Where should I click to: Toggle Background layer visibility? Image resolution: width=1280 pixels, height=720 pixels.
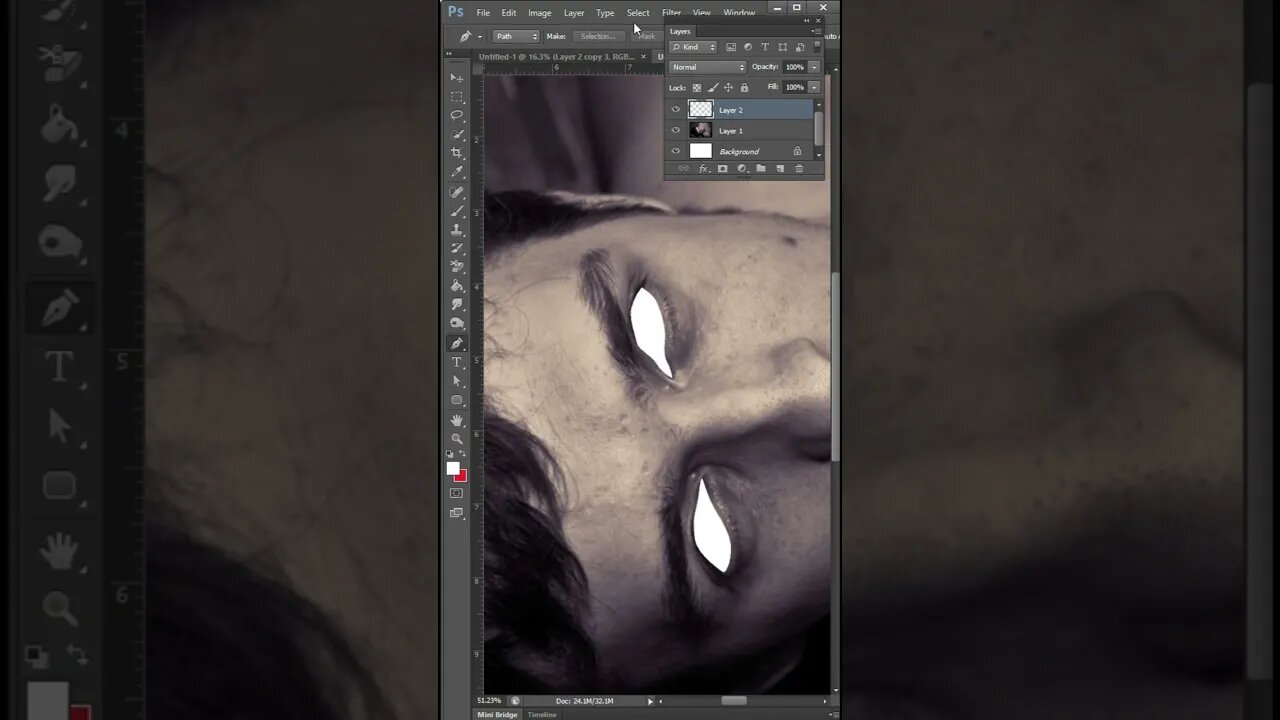coord(676,151)
